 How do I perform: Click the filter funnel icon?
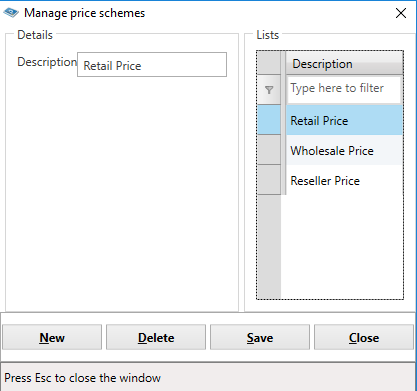269,90
